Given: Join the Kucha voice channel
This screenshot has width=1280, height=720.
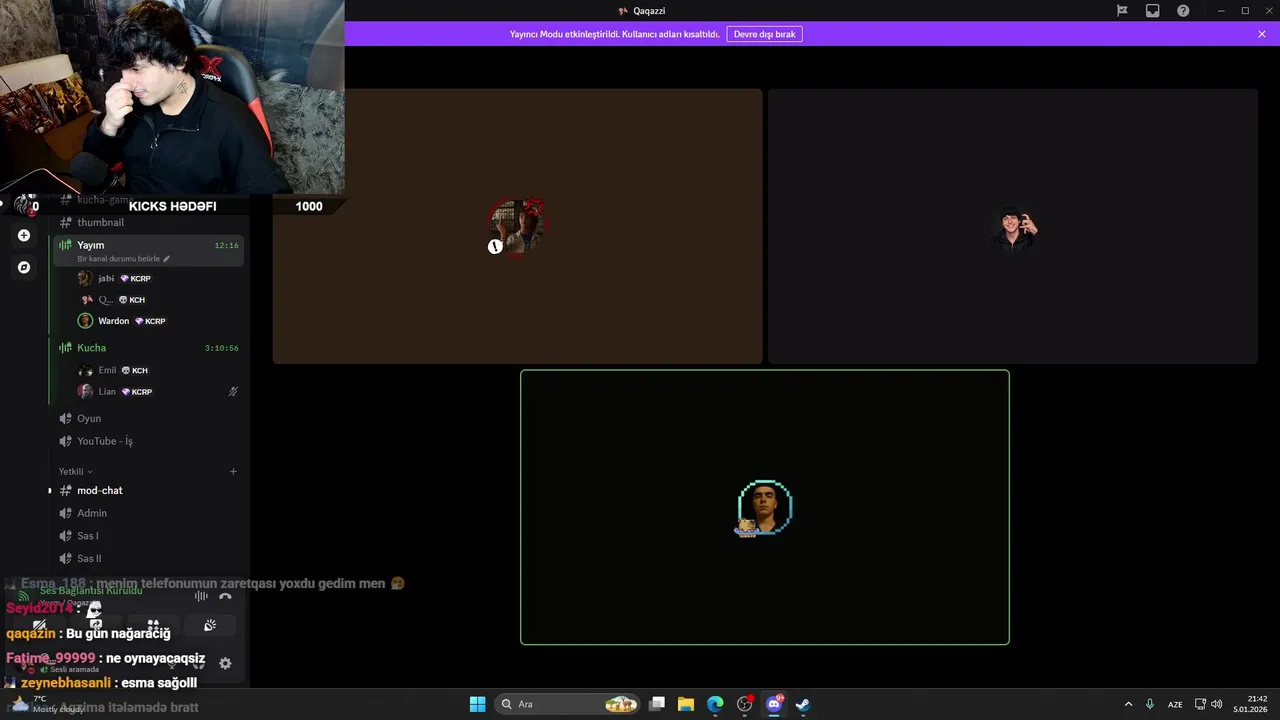Looking at the screenshot, I should coord(146,348).
